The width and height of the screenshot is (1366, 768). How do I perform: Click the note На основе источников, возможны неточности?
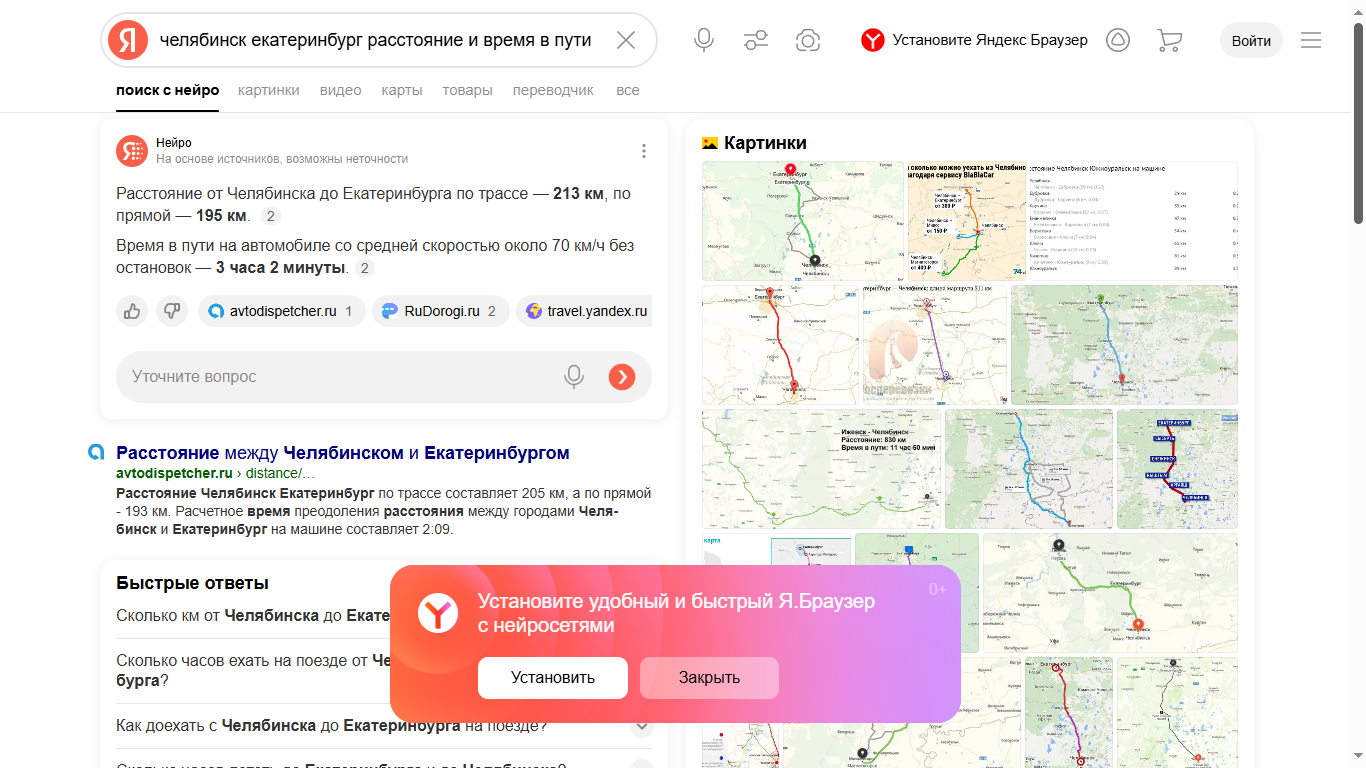(x=282, y=159)
